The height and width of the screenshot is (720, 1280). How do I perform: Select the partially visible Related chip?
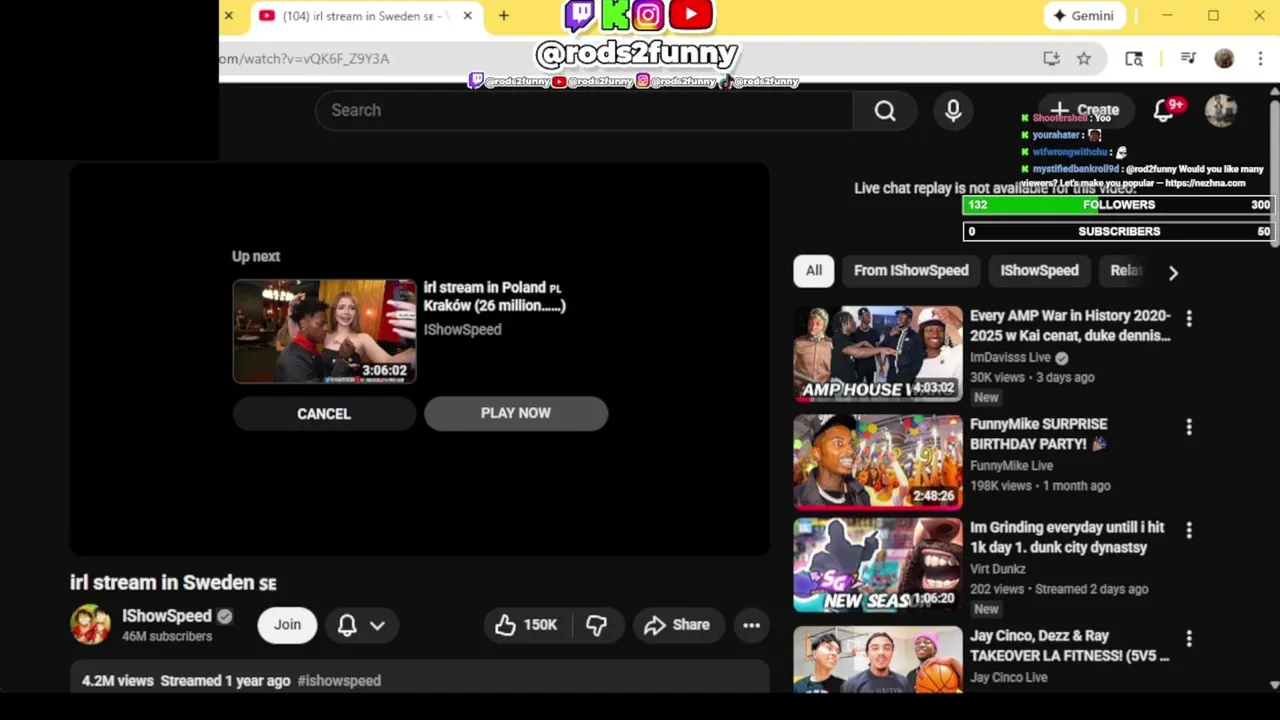click(1126, 271)
